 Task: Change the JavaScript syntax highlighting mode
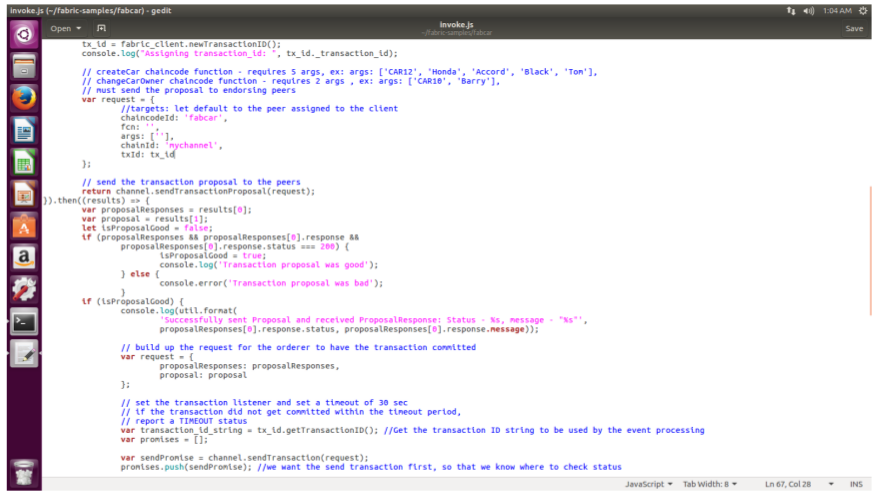[x=648, y=483]
